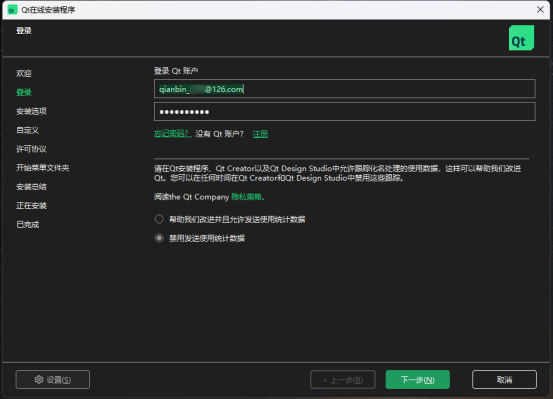This screenshot has width=553, height=399.
Task: Click the 取消 cancel button
Action: click(x=504, y=380)
